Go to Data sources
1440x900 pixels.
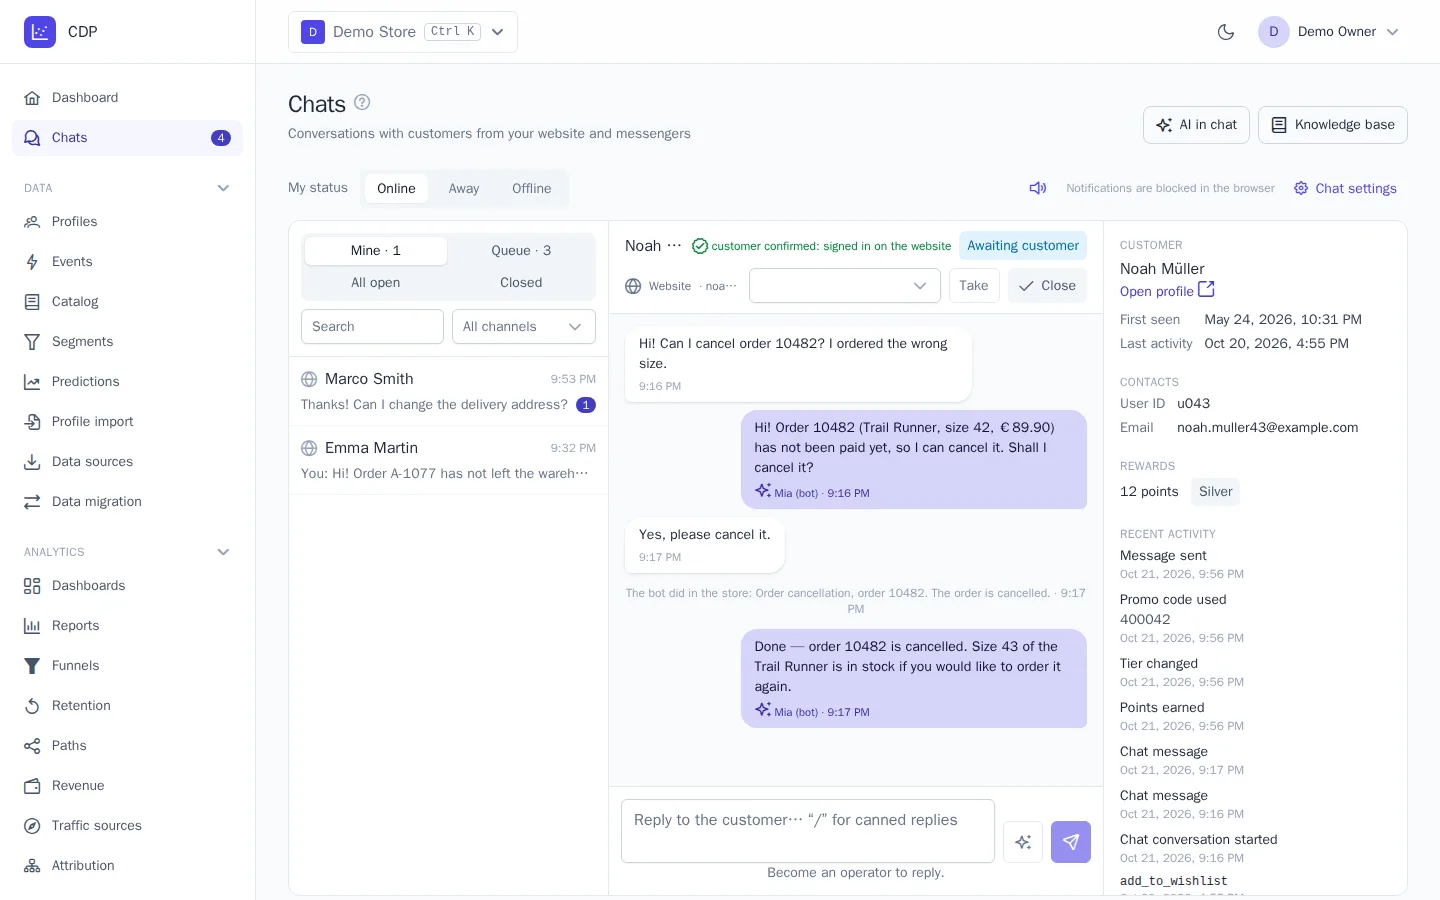click(x=127, y=462)
